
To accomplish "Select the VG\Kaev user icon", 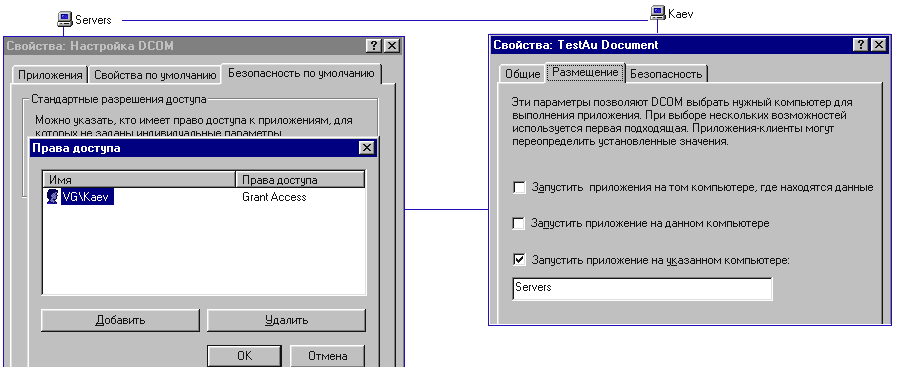I will coord(52,197).
